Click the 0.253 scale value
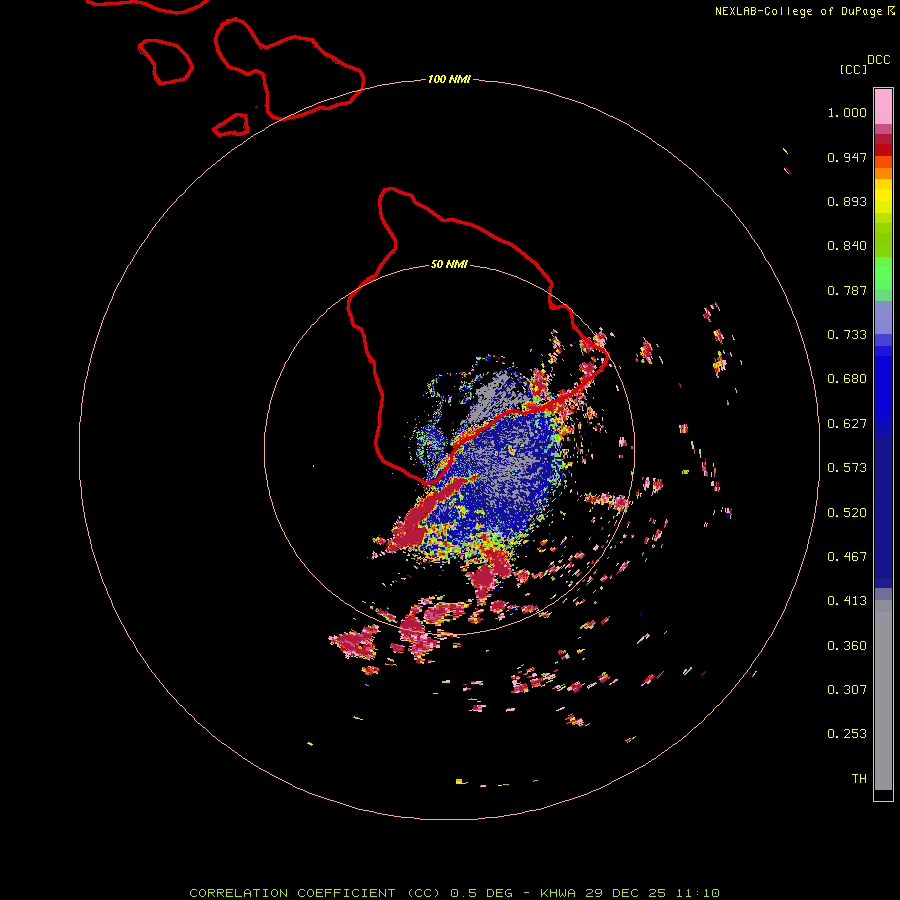The image size is (900, 900). coord(847,734)
